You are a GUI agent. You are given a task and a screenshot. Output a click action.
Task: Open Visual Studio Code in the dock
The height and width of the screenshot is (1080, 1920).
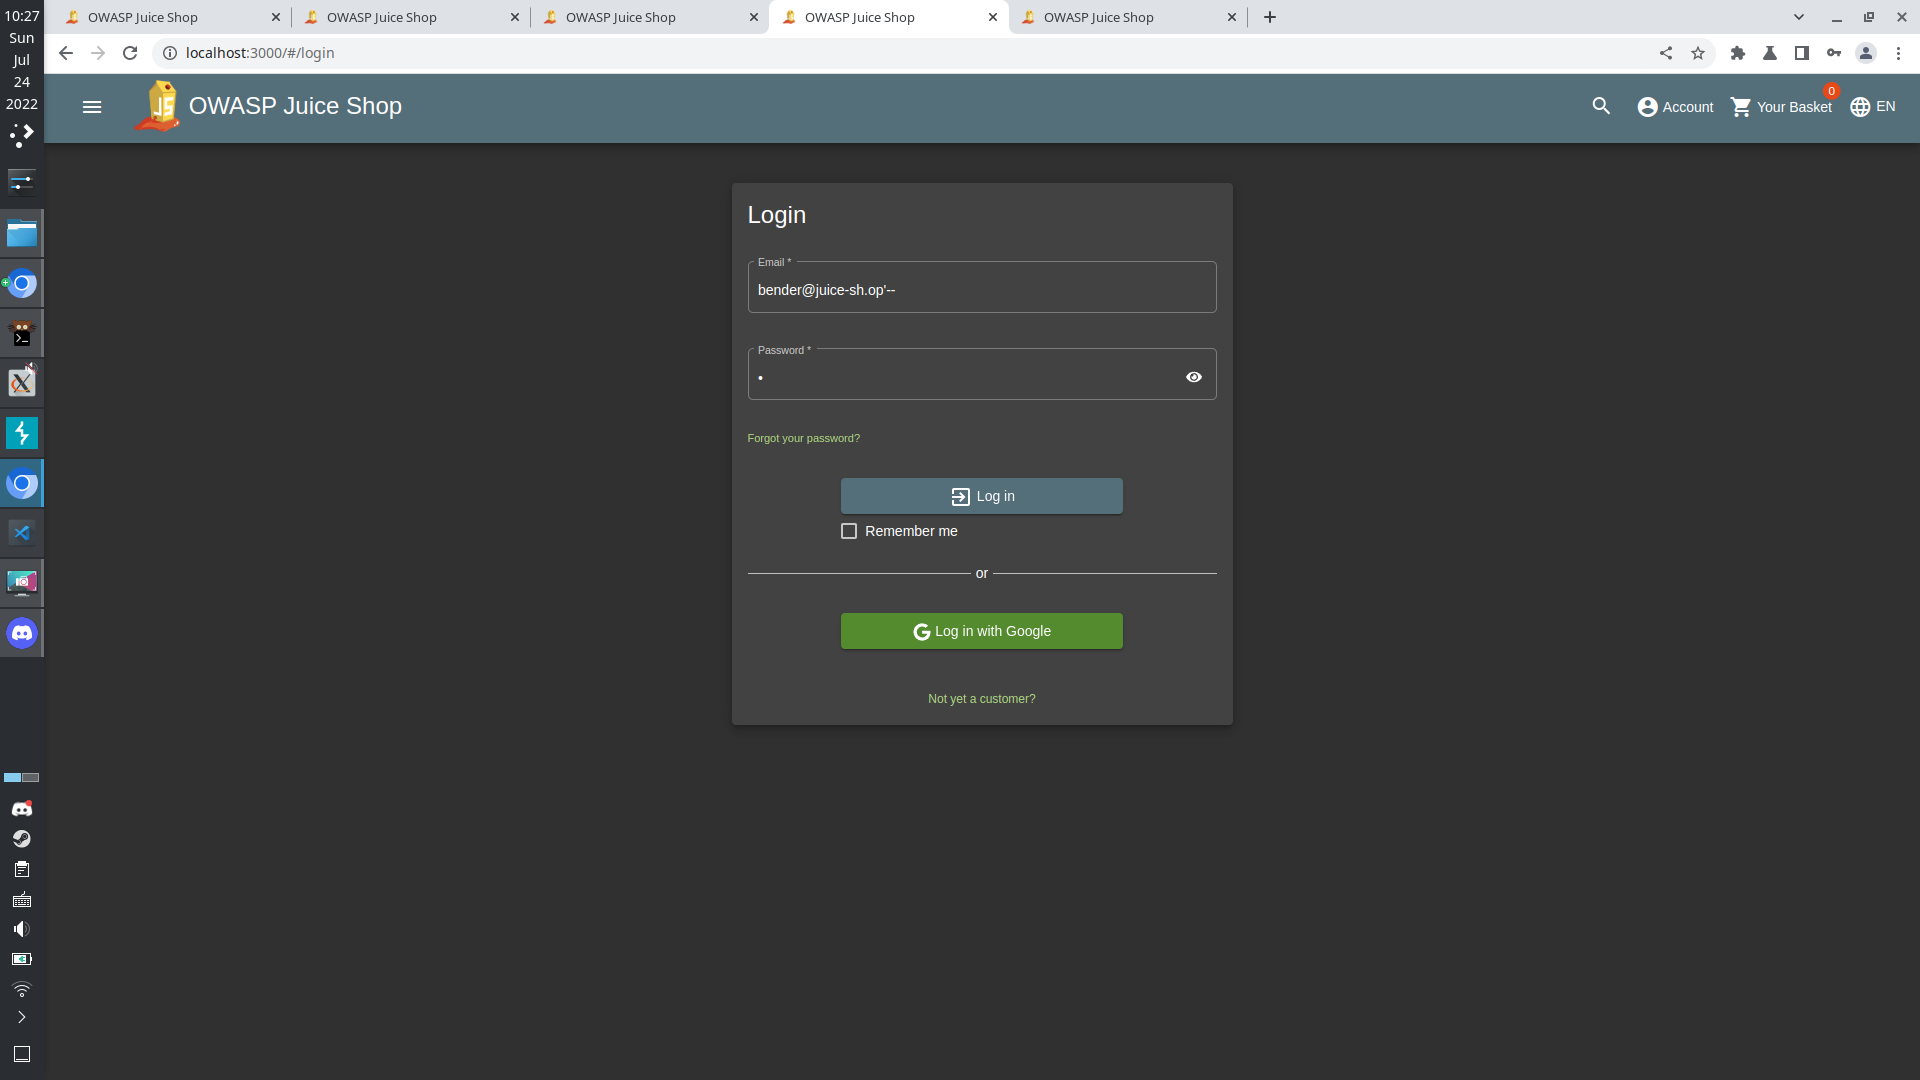[22, 533]
